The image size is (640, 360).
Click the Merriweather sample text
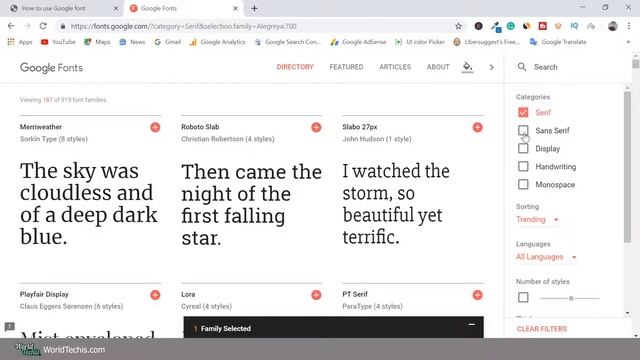pyautogui.click(x=89, y=204)
